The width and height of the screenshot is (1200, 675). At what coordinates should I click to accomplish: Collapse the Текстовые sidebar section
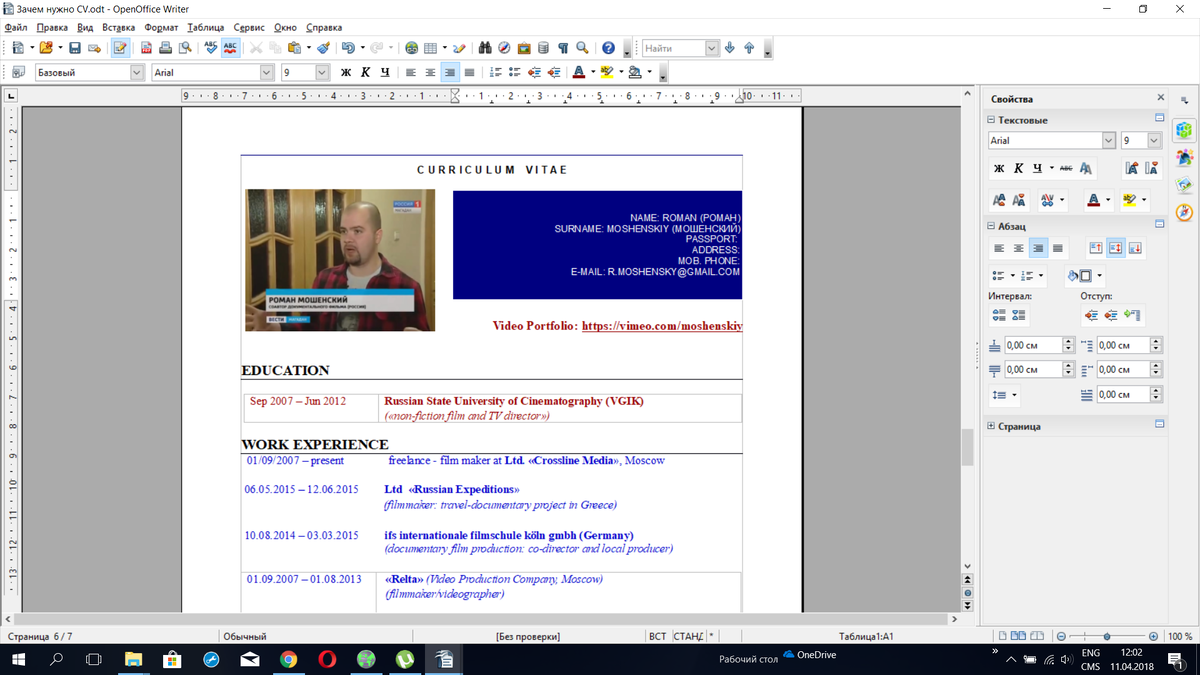991,120
